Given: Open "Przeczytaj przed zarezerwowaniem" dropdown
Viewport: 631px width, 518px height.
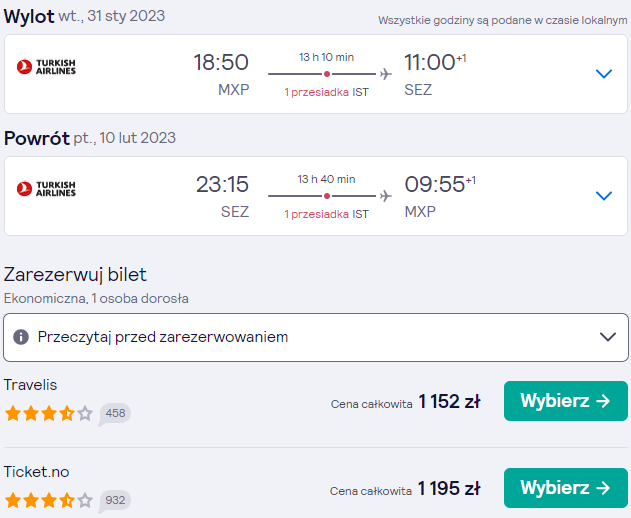Looking at the screenshot, I should (316, 337).
